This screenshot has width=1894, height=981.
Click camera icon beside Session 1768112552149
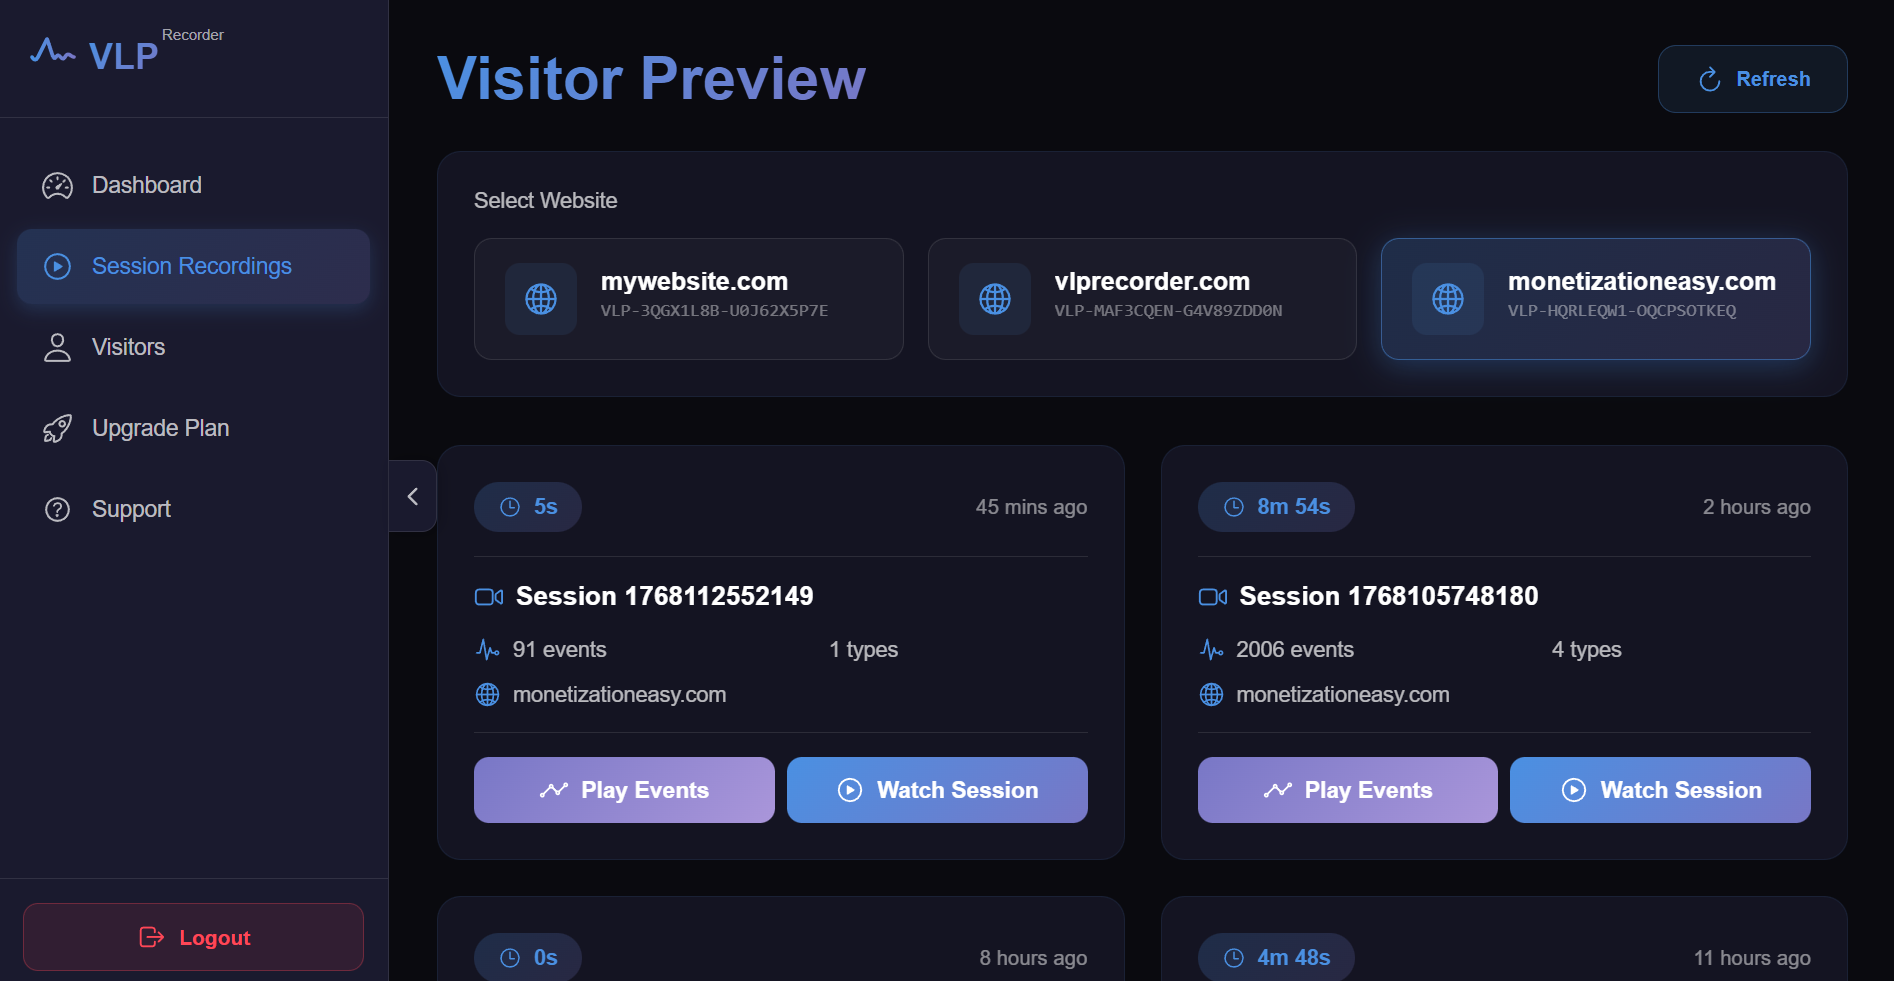pyautogui.click(x=489, y=597)
